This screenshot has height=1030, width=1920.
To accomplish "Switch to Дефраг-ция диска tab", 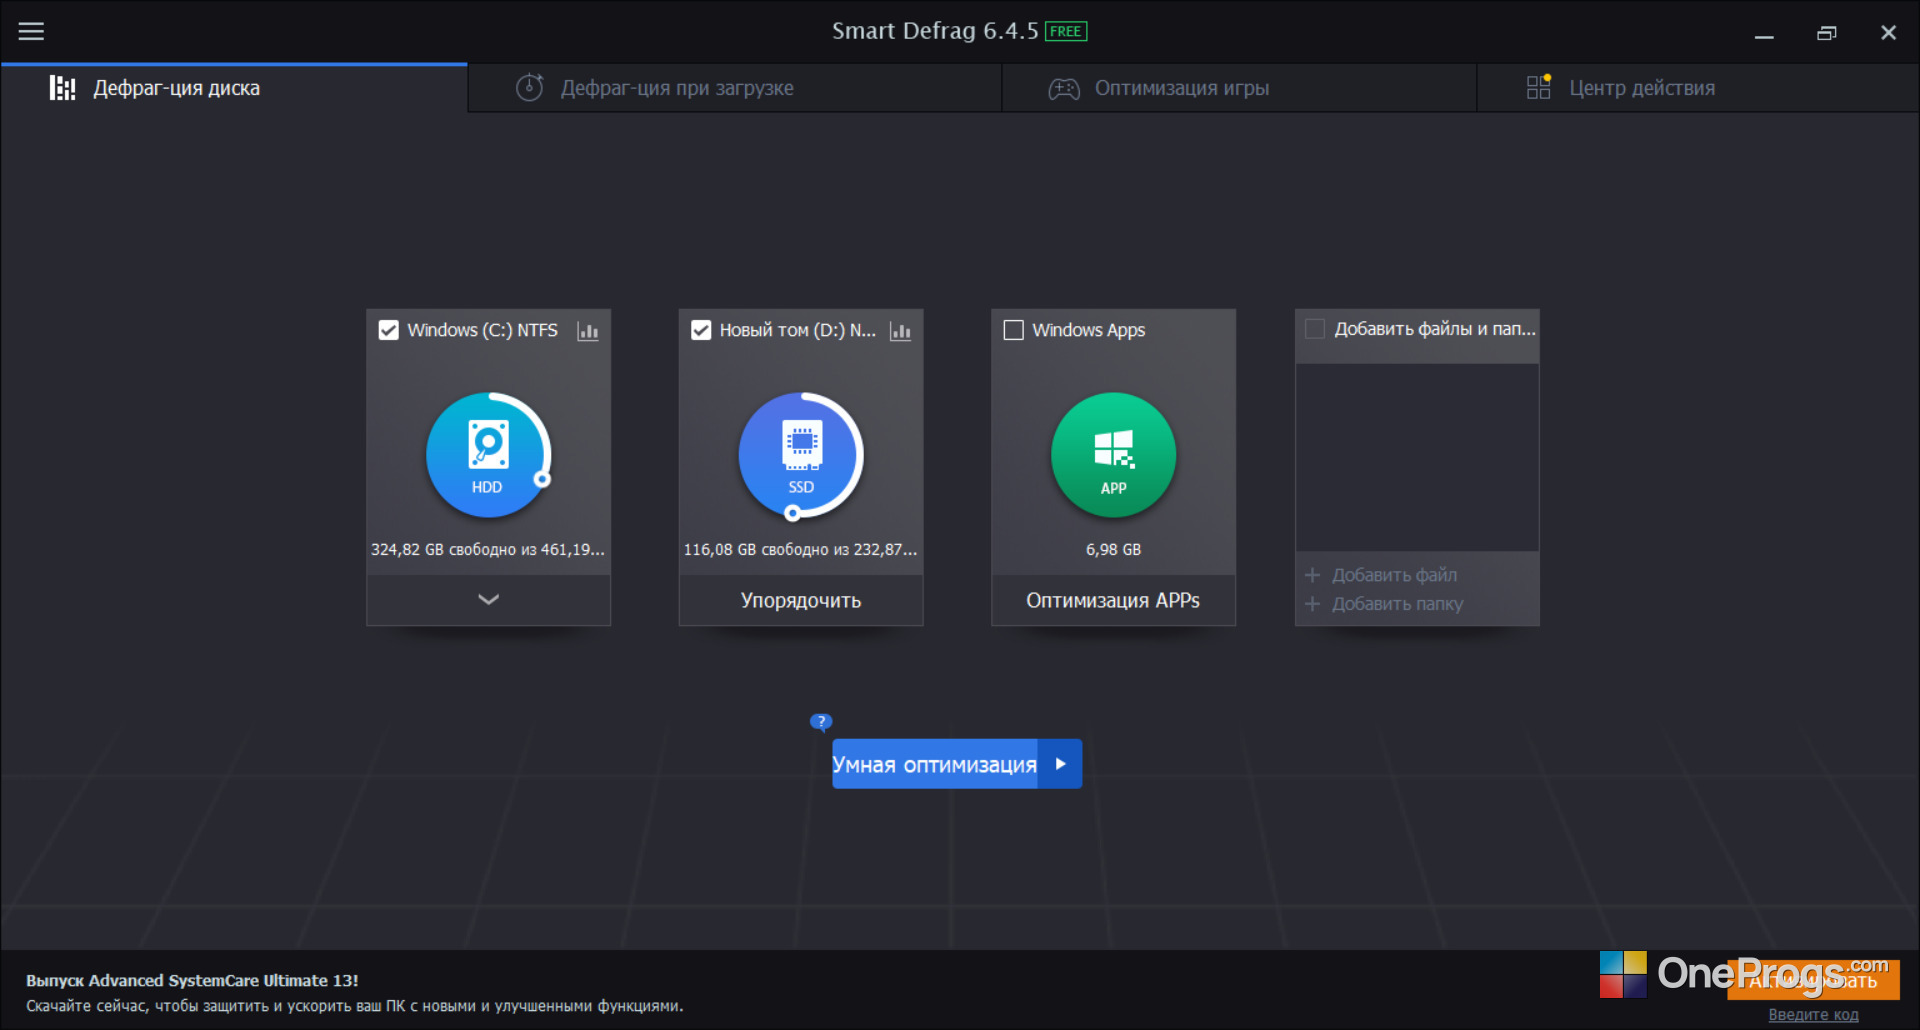I will pos(234,88).
